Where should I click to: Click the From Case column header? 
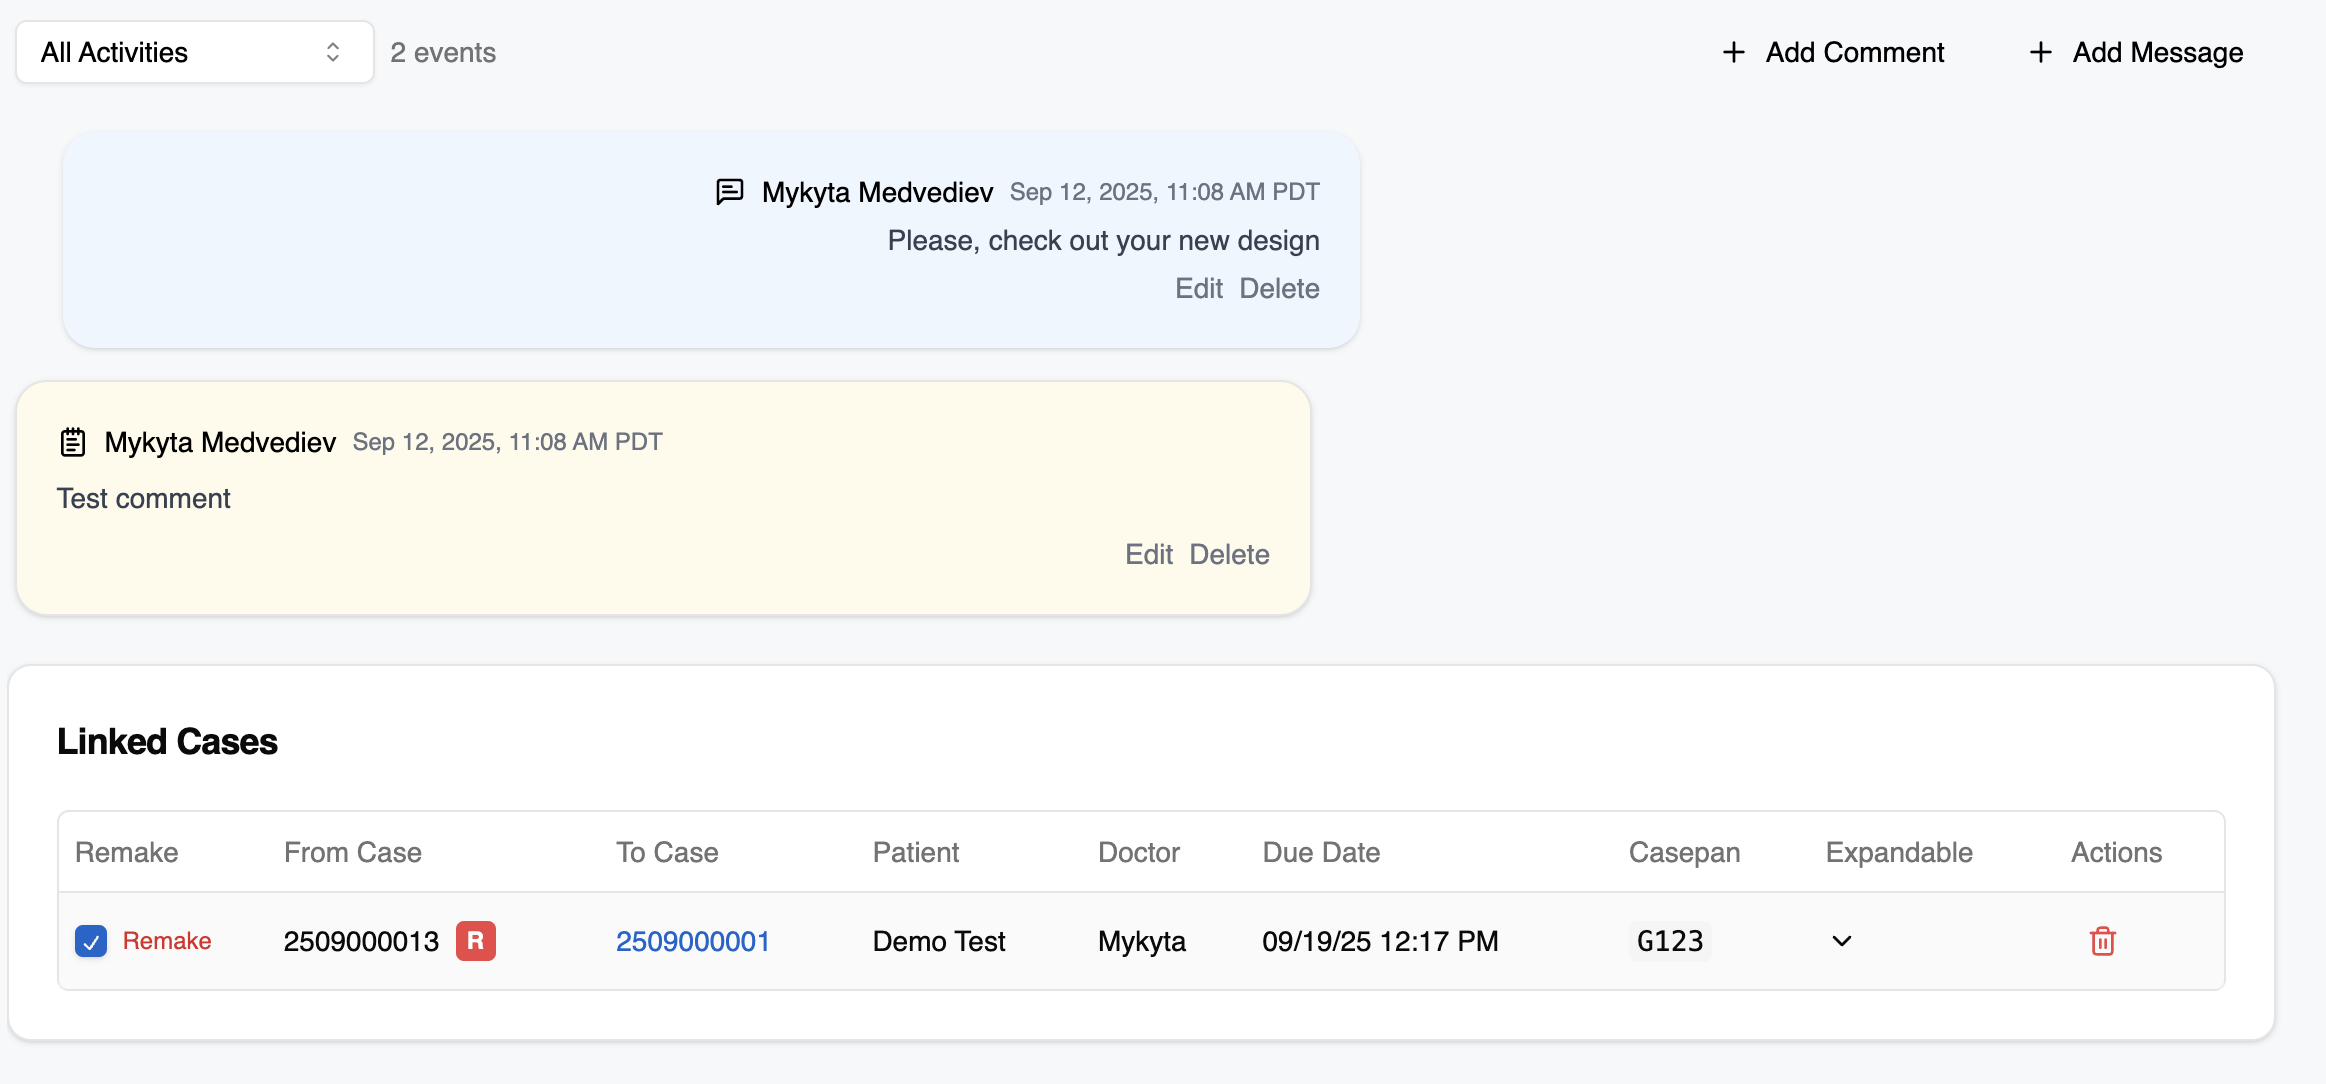[x=352, y=852]
